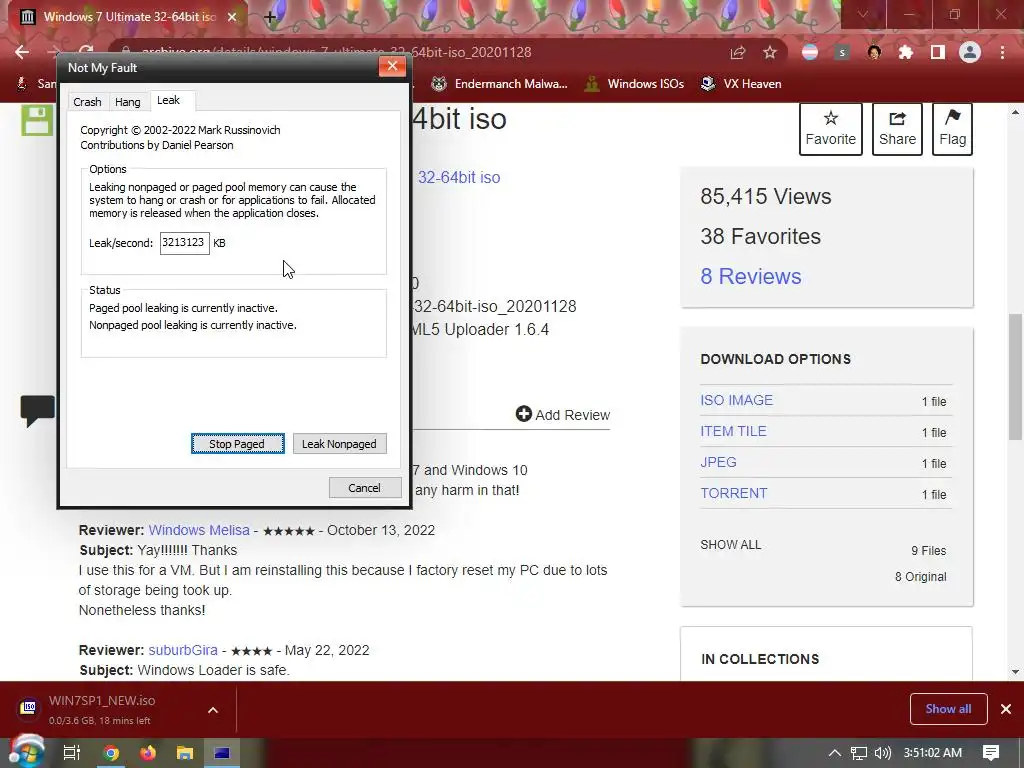Click Add Review plus icon
The image size is (1024, 768).
pyautogui.click(x=524, y=413)
